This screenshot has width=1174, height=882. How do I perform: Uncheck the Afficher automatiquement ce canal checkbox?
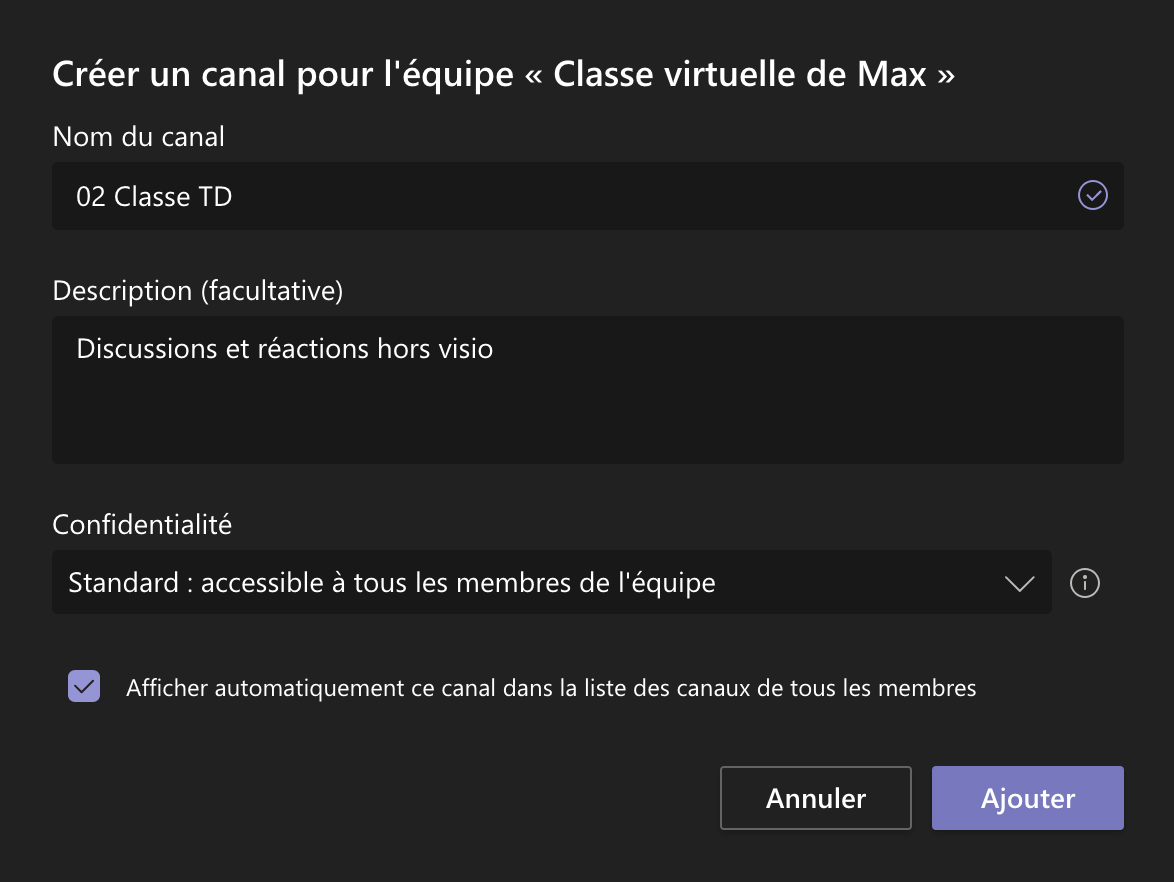click(x=84, y=686)
